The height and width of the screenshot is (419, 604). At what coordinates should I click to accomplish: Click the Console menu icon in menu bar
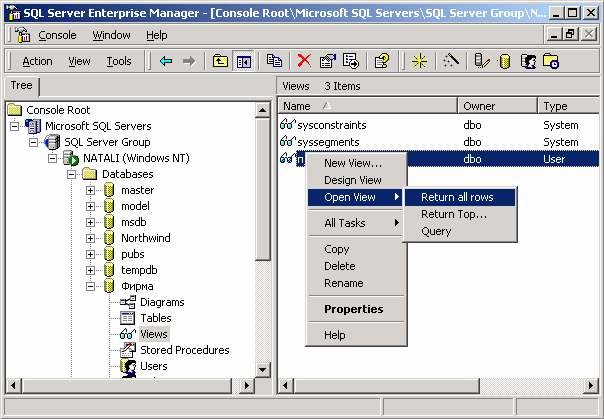(22, 35)
